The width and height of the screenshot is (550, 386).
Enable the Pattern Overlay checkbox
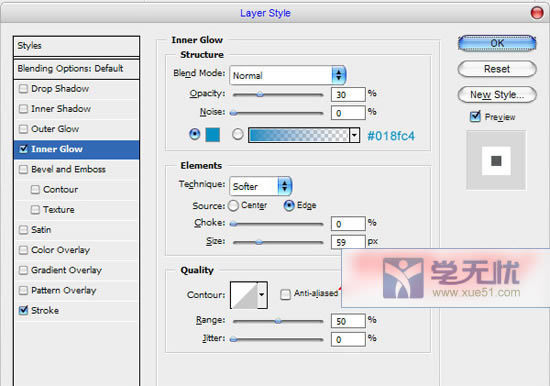23,291
